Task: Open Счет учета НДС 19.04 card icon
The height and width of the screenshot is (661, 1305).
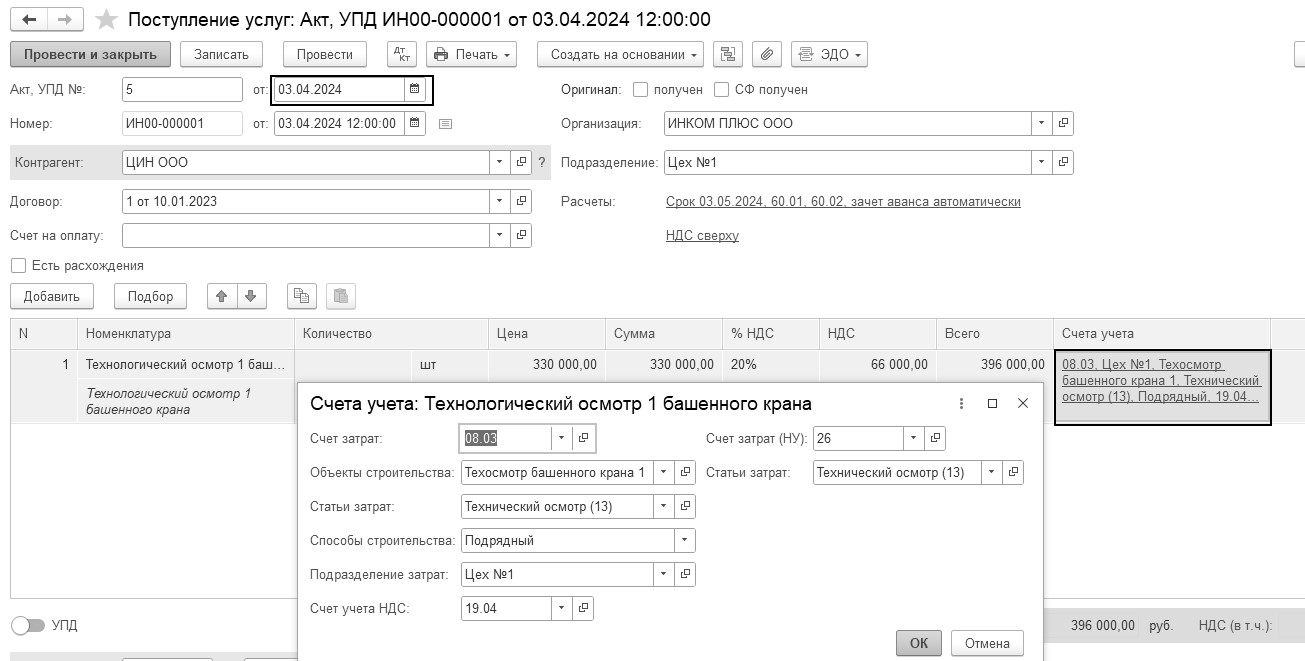Action: tap(584, 608)
